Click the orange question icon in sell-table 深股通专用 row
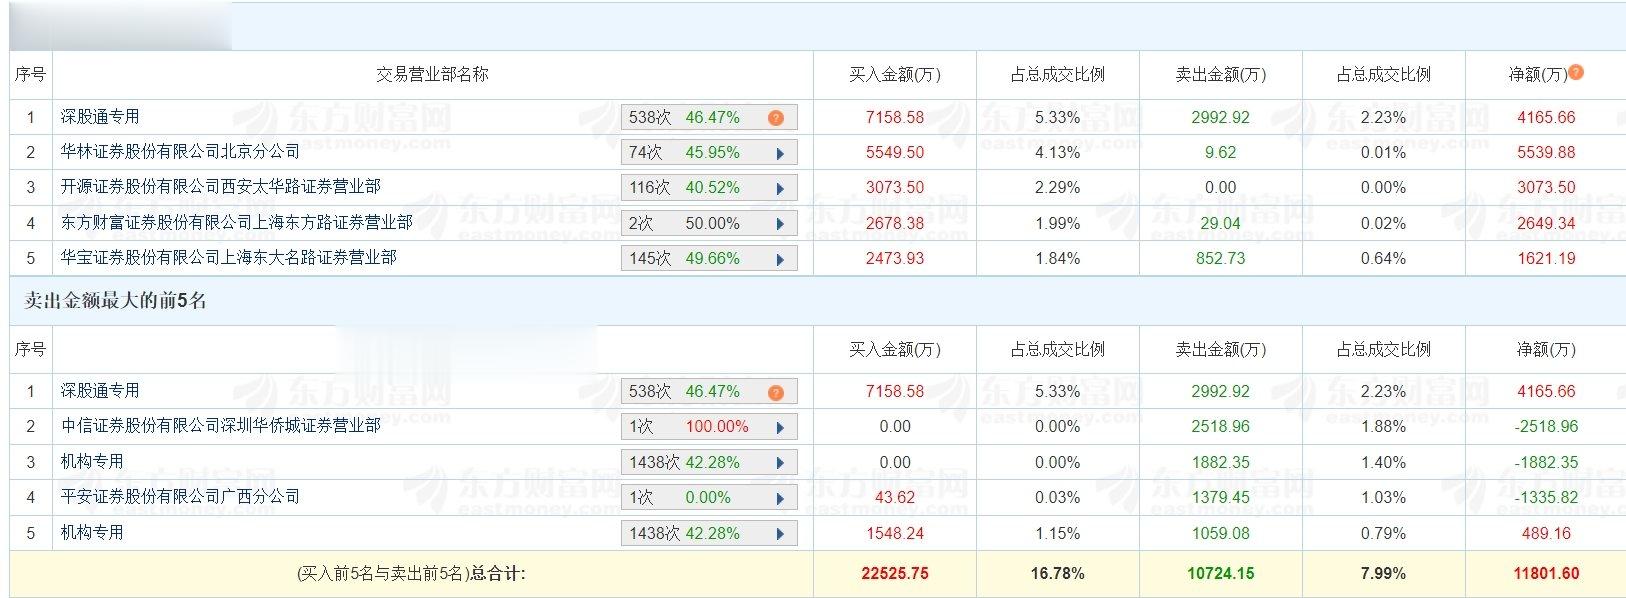The height and width of the screenshot is (598, 1626). (776, 392)
